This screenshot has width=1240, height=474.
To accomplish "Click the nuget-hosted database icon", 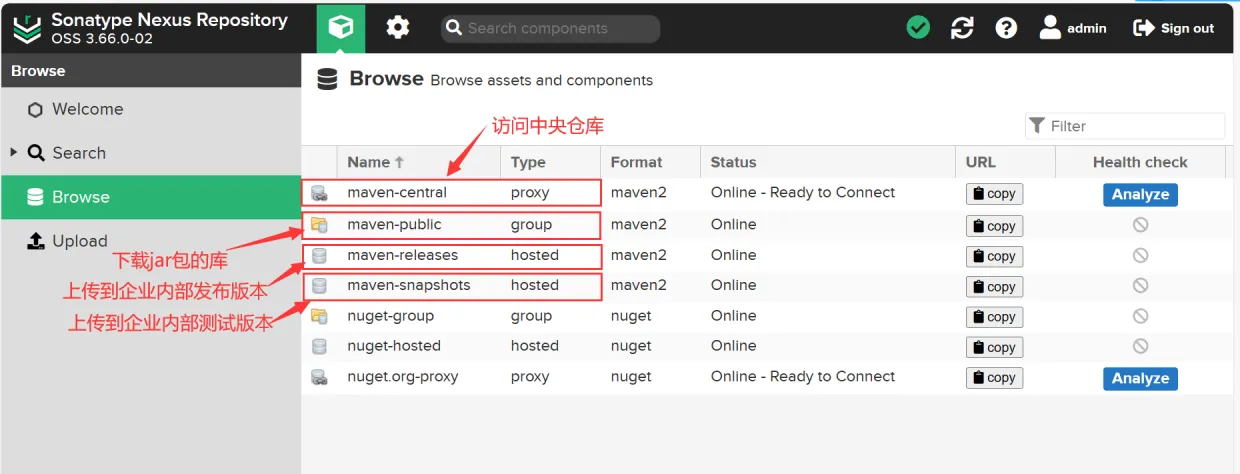I will [x=319, y=347].
